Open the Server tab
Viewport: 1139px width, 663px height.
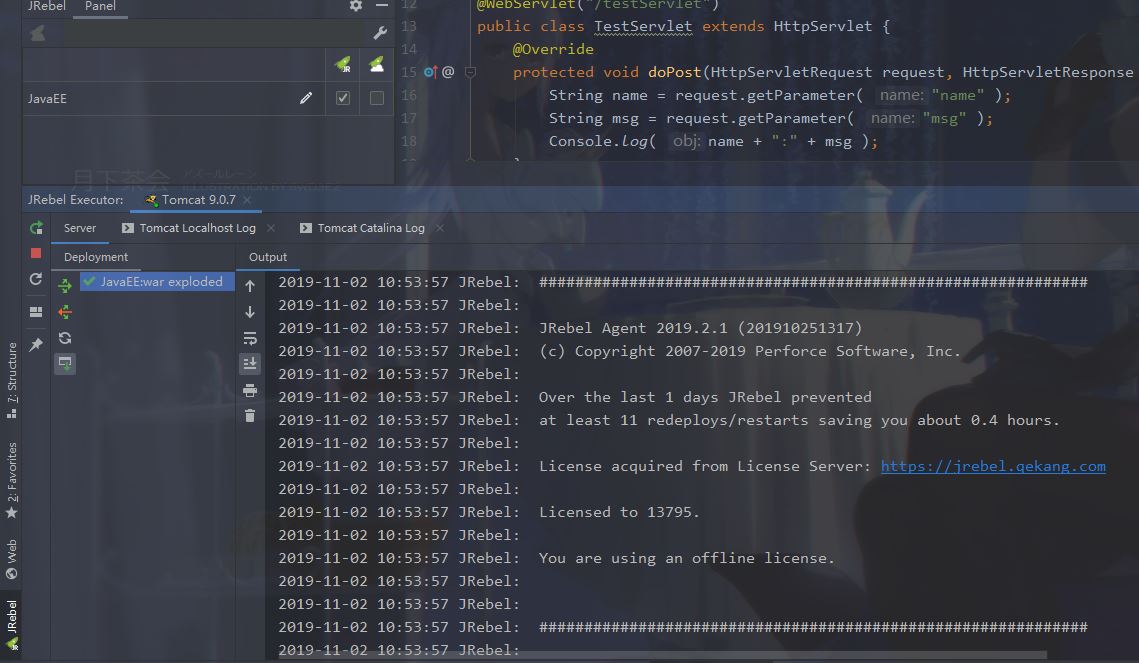click(x=80, y=228)
